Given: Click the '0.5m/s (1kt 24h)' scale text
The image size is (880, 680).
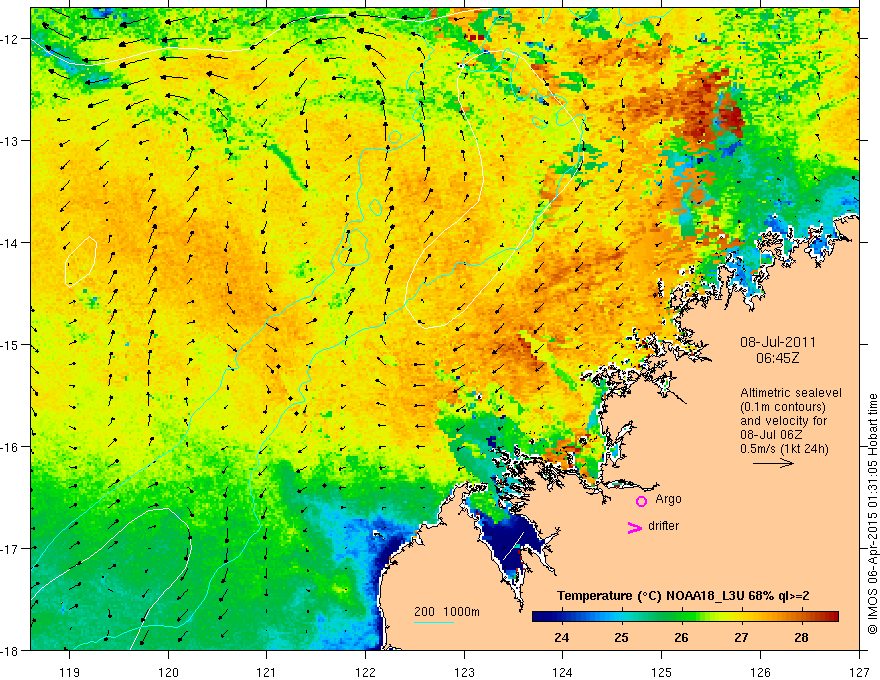Looking at the screenshot, I should tap(784, 449).
